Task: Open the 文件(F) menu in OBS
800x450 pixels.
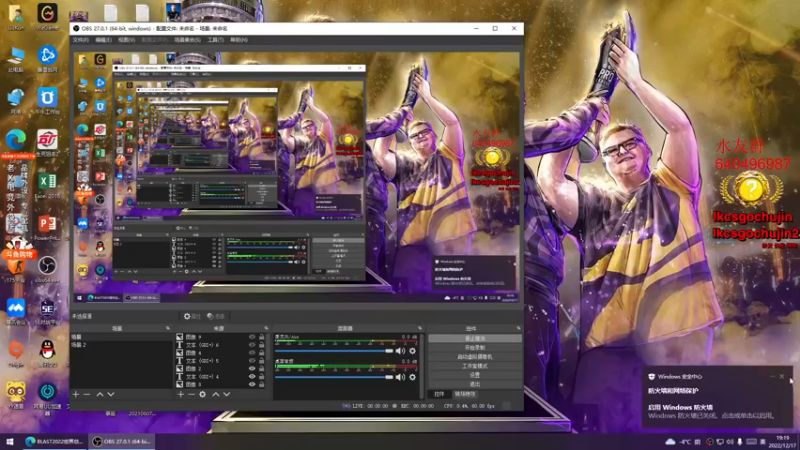Action: [x=80, y=40]
